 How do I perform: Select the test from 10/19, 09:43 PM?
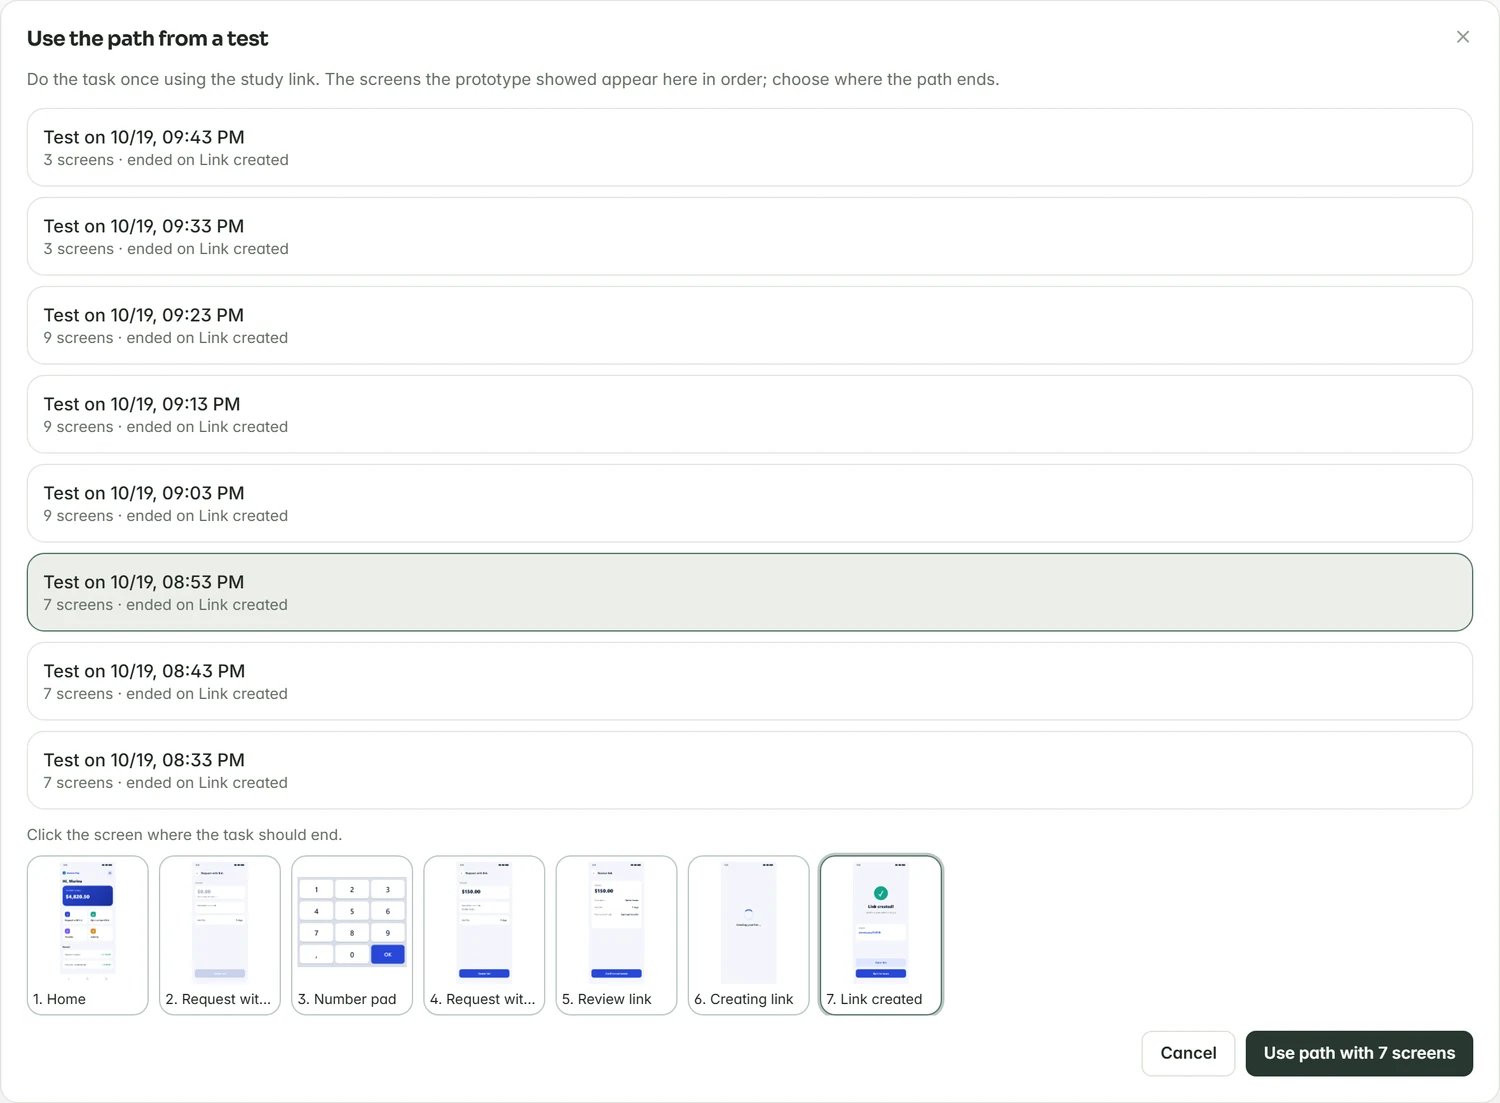[749, 147]
